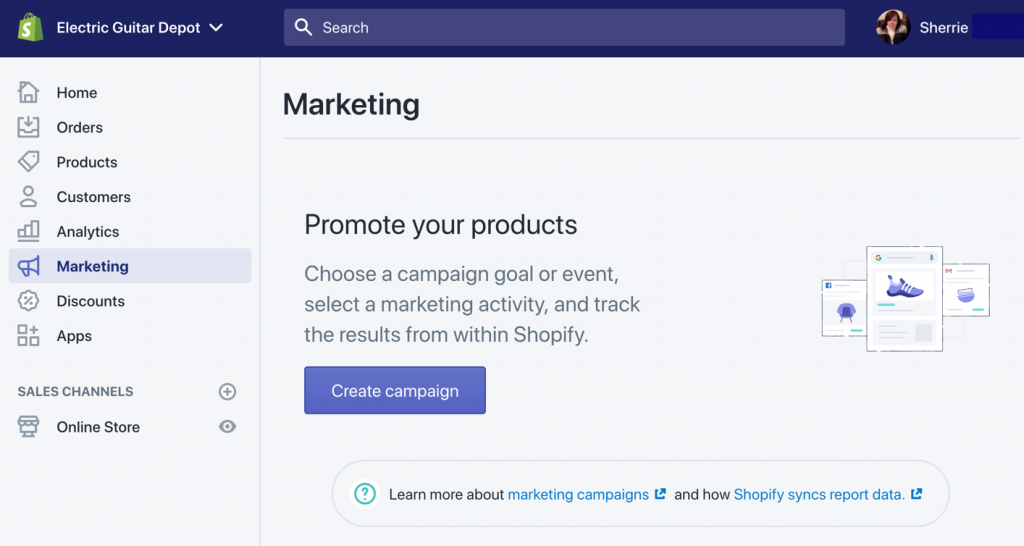Select Marketing in the sidebar

click(x=92, y=266)
